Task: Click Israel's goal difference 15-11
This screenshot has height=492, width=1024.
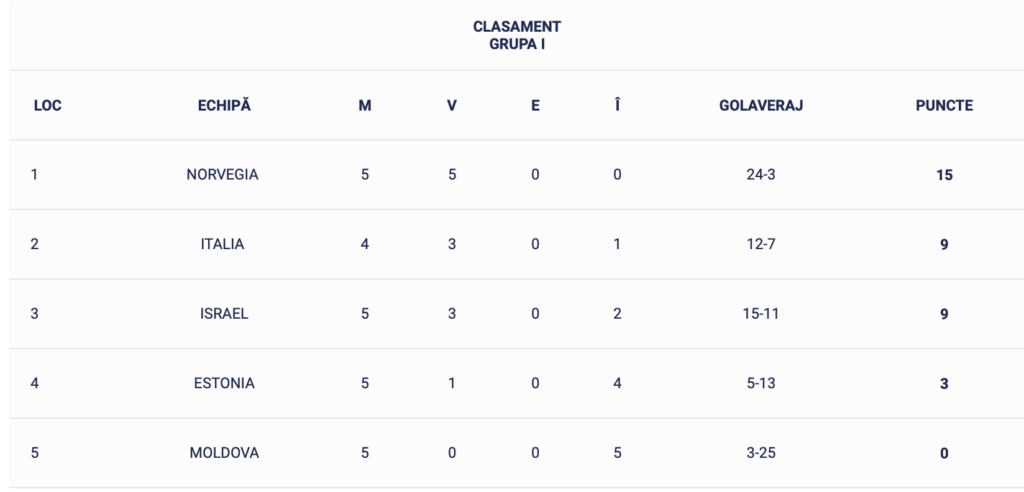Action: click(761, 314)
